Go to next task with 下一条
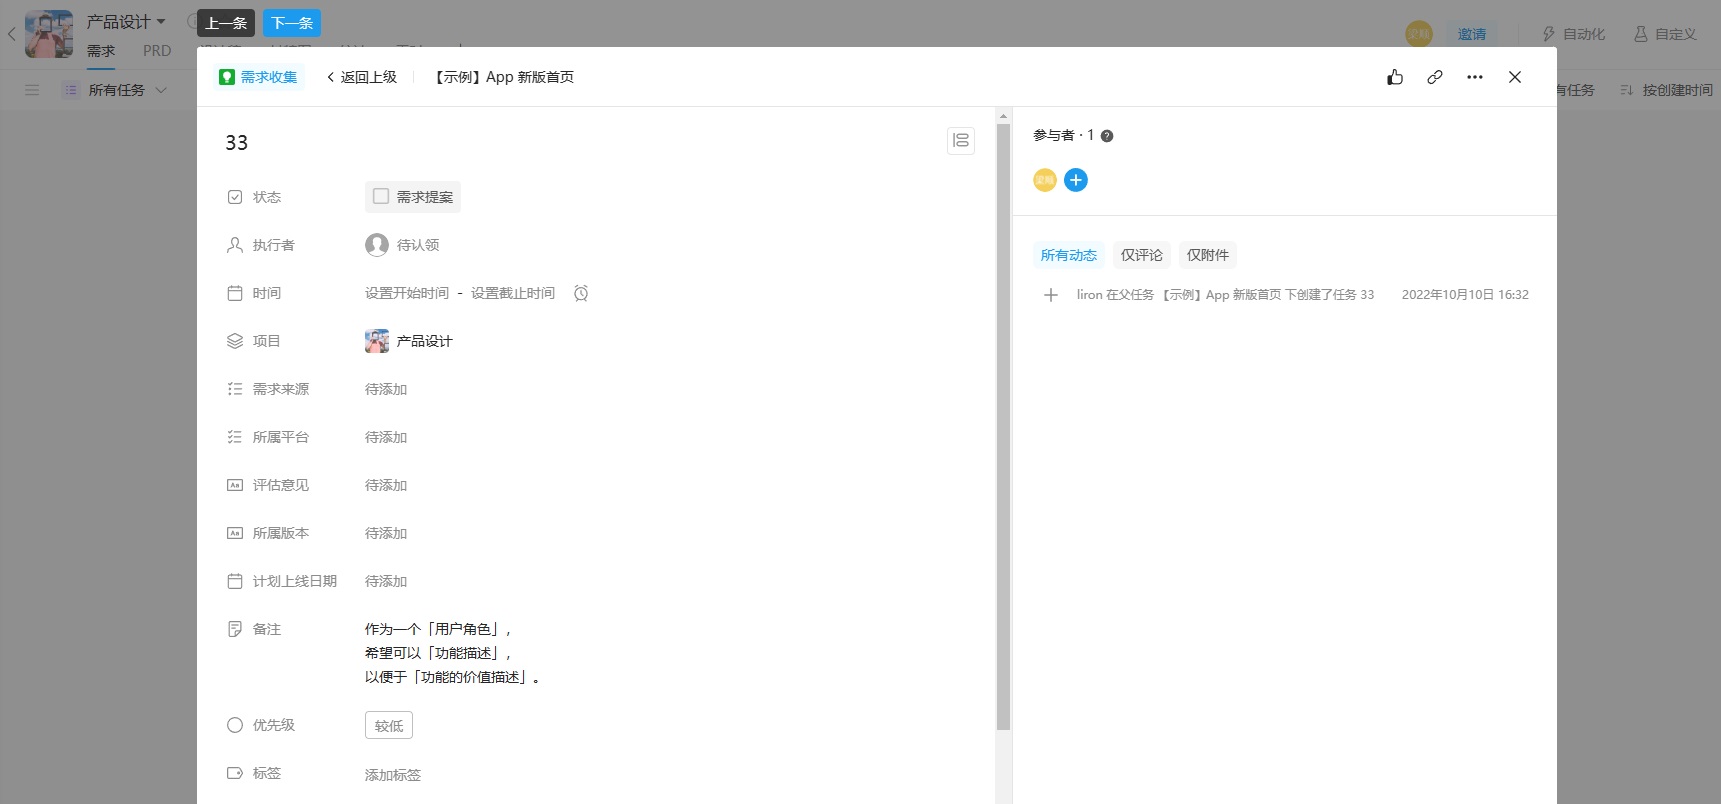 (292, 23)
